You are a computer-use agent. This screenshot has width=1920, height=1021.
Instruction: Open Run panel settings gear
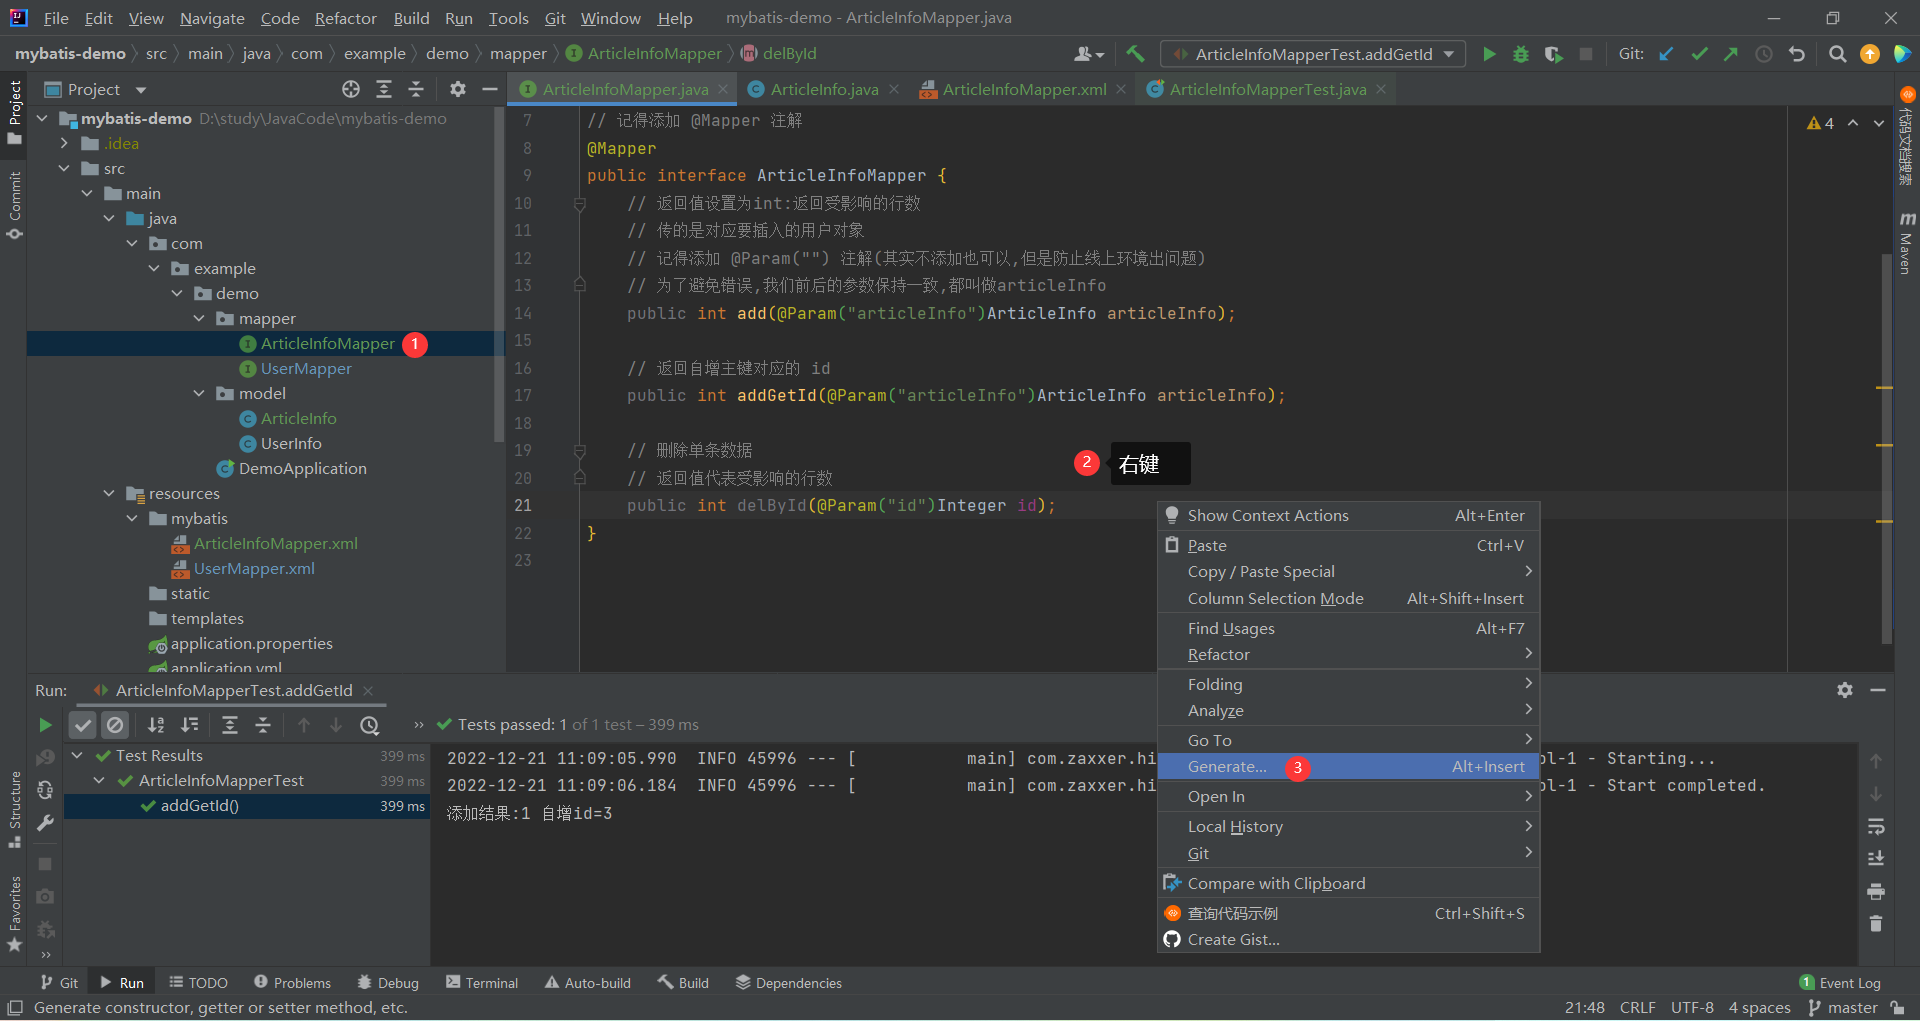(x=1845, y=690)
